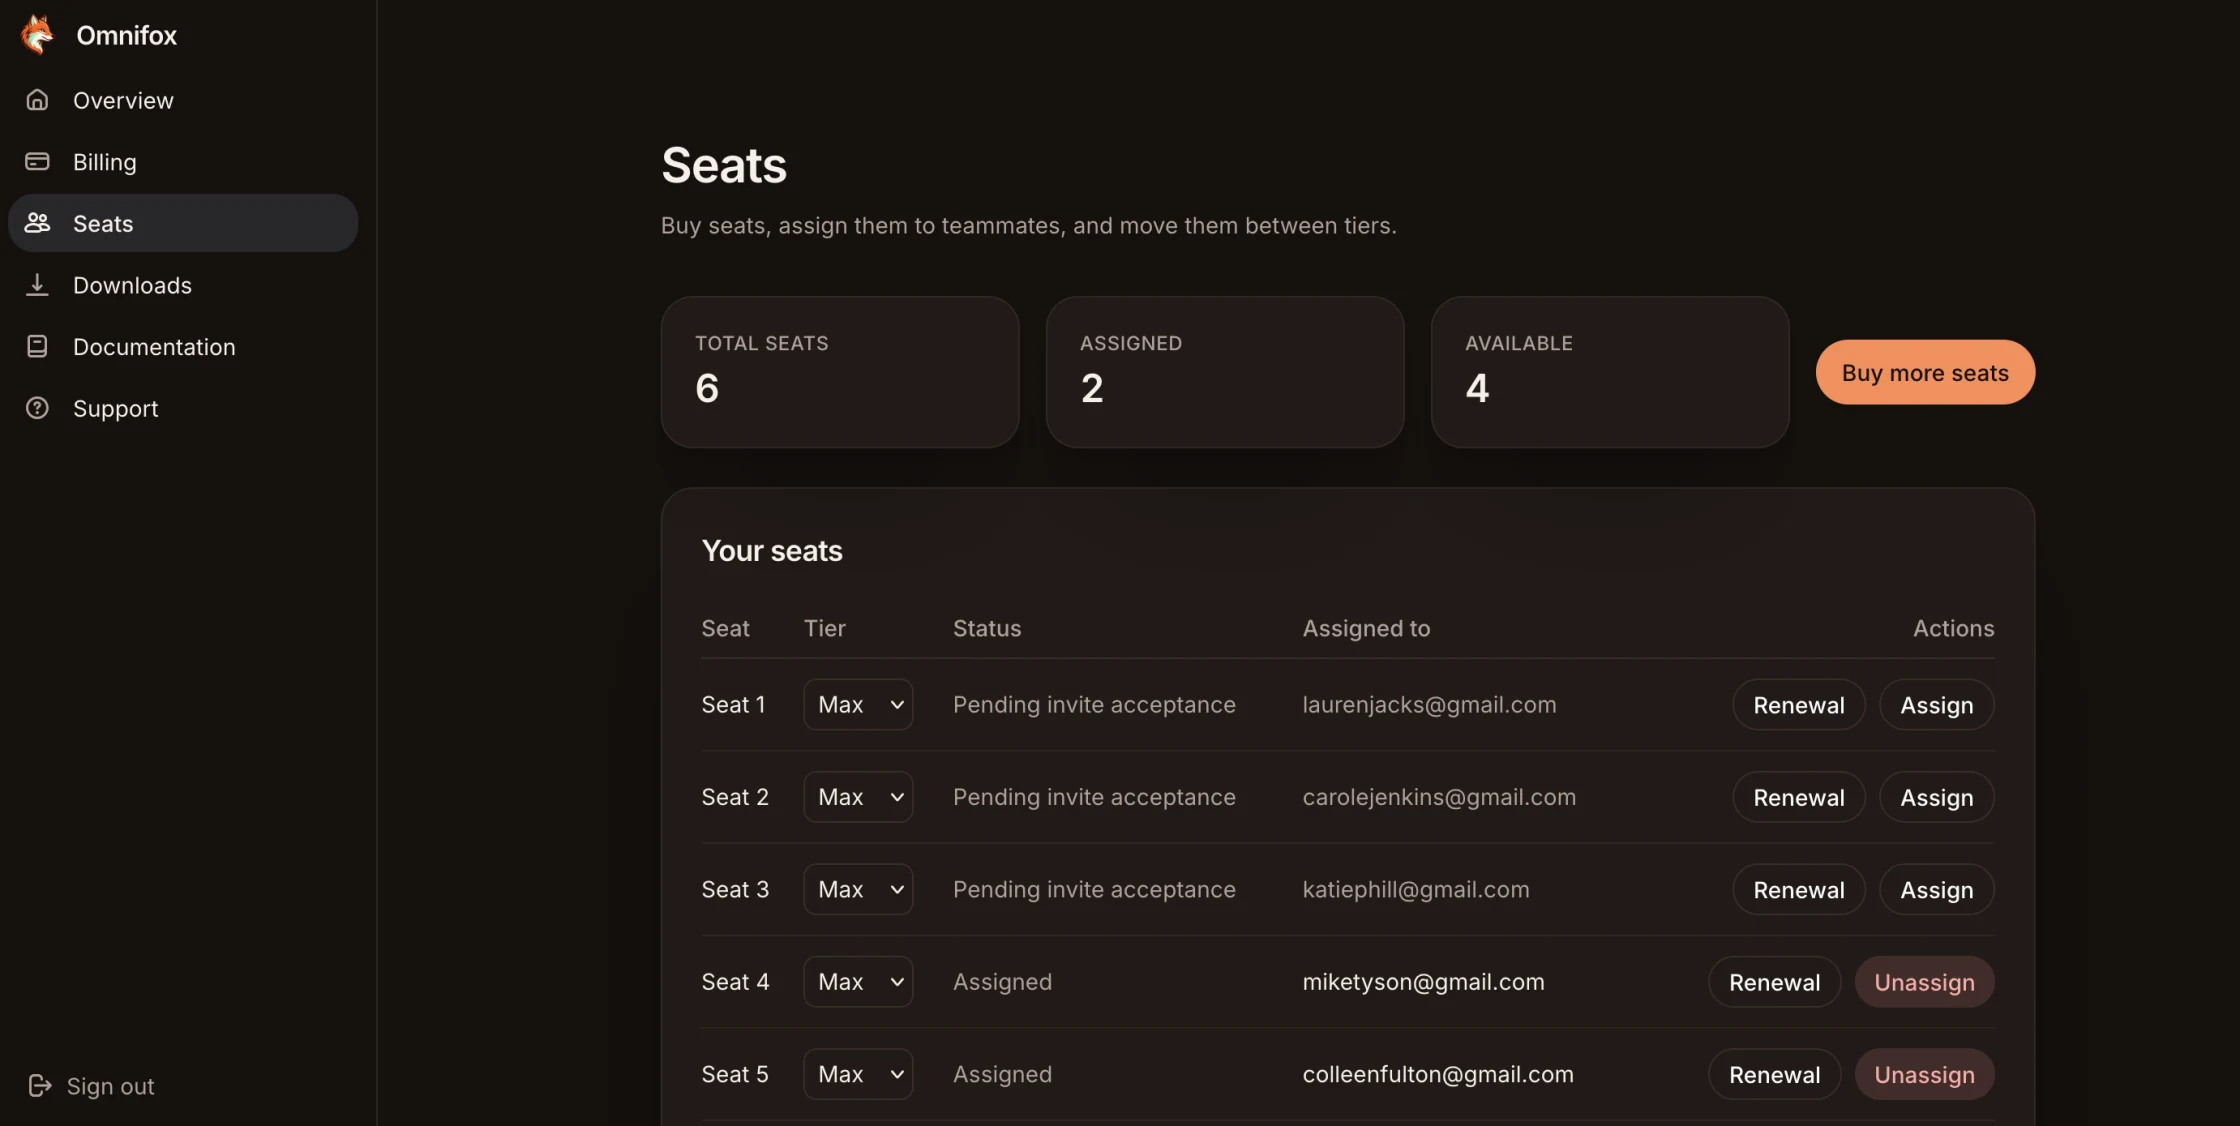
Task: Click the Omnifox brand name
Action: [127, 35]
